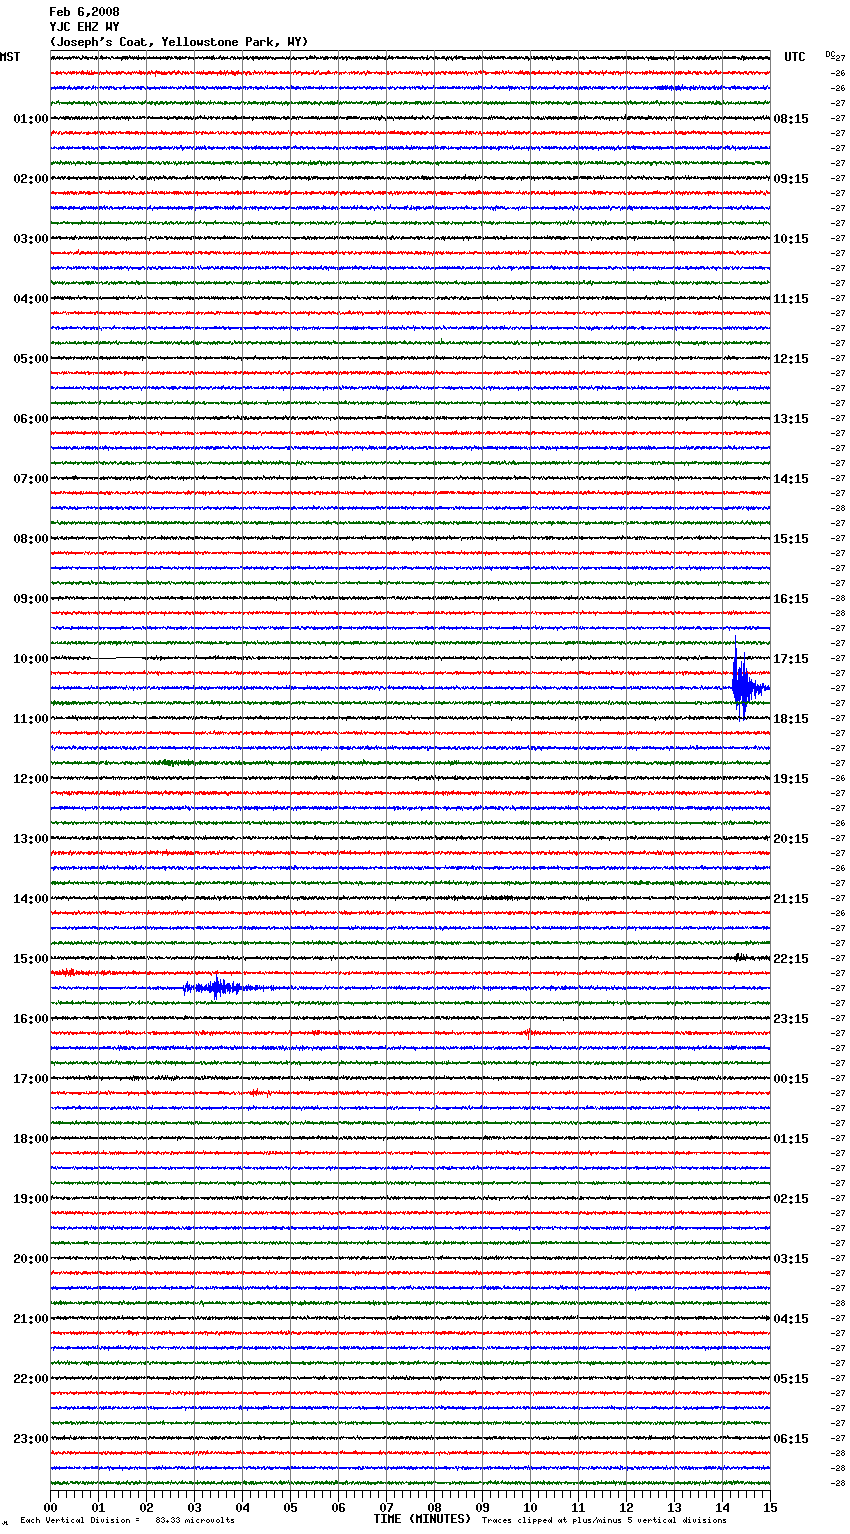This screenshot has width=850, height=1534.
Task: Click the '06:00' MST time label
Action: coord(31,419)
